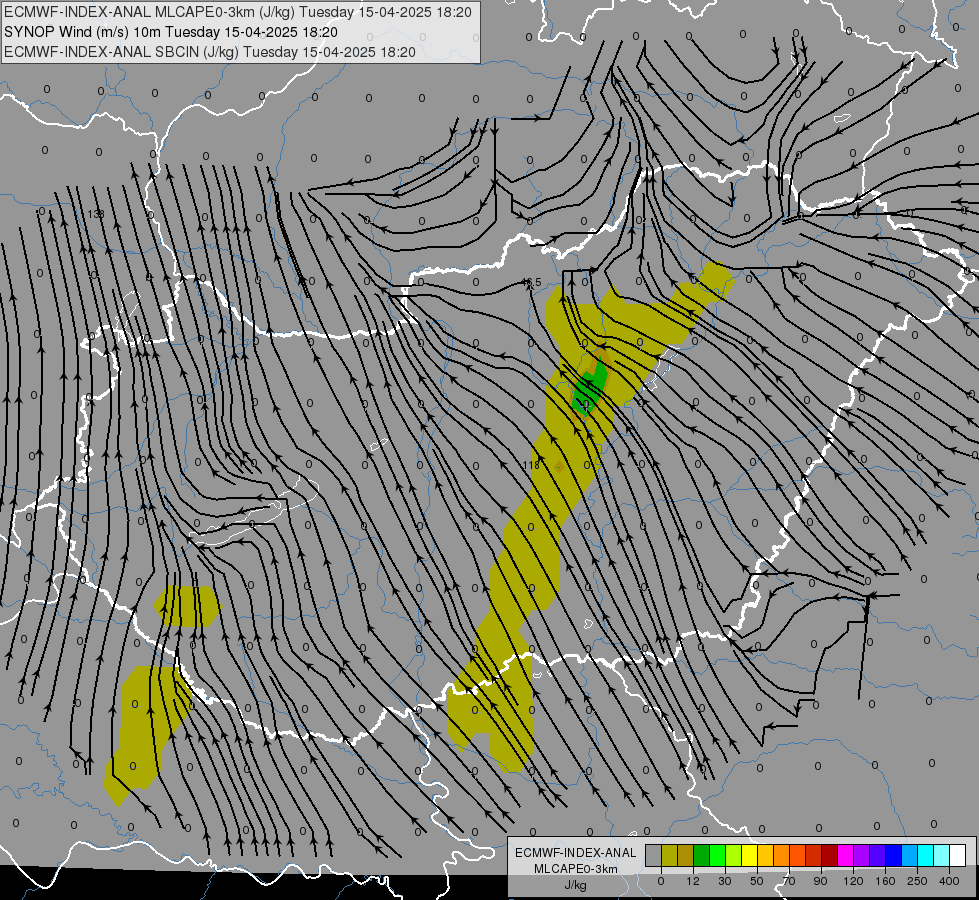Click the SBCIN title line
The width and height of the screenshot is (979, 900).
click(210, 52)
